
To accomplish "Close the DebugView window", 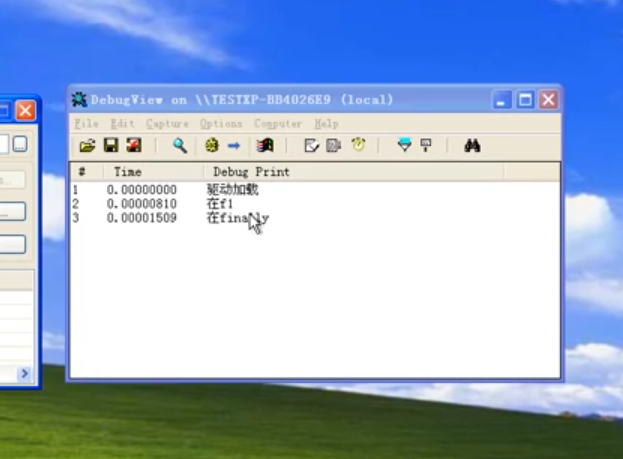I will pos(549,99).
